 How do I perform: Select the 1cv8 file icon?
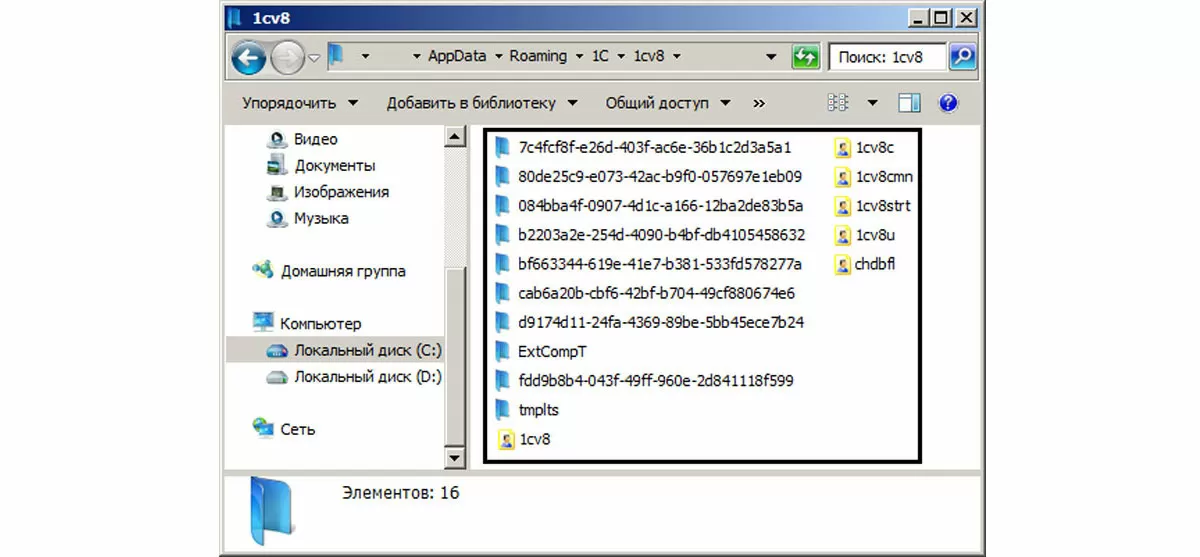coord(505,439)
